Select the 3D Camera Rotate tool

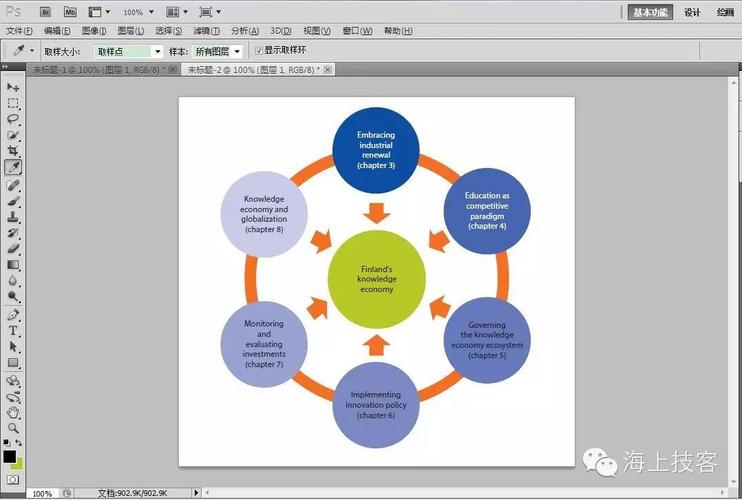(13, 397)
